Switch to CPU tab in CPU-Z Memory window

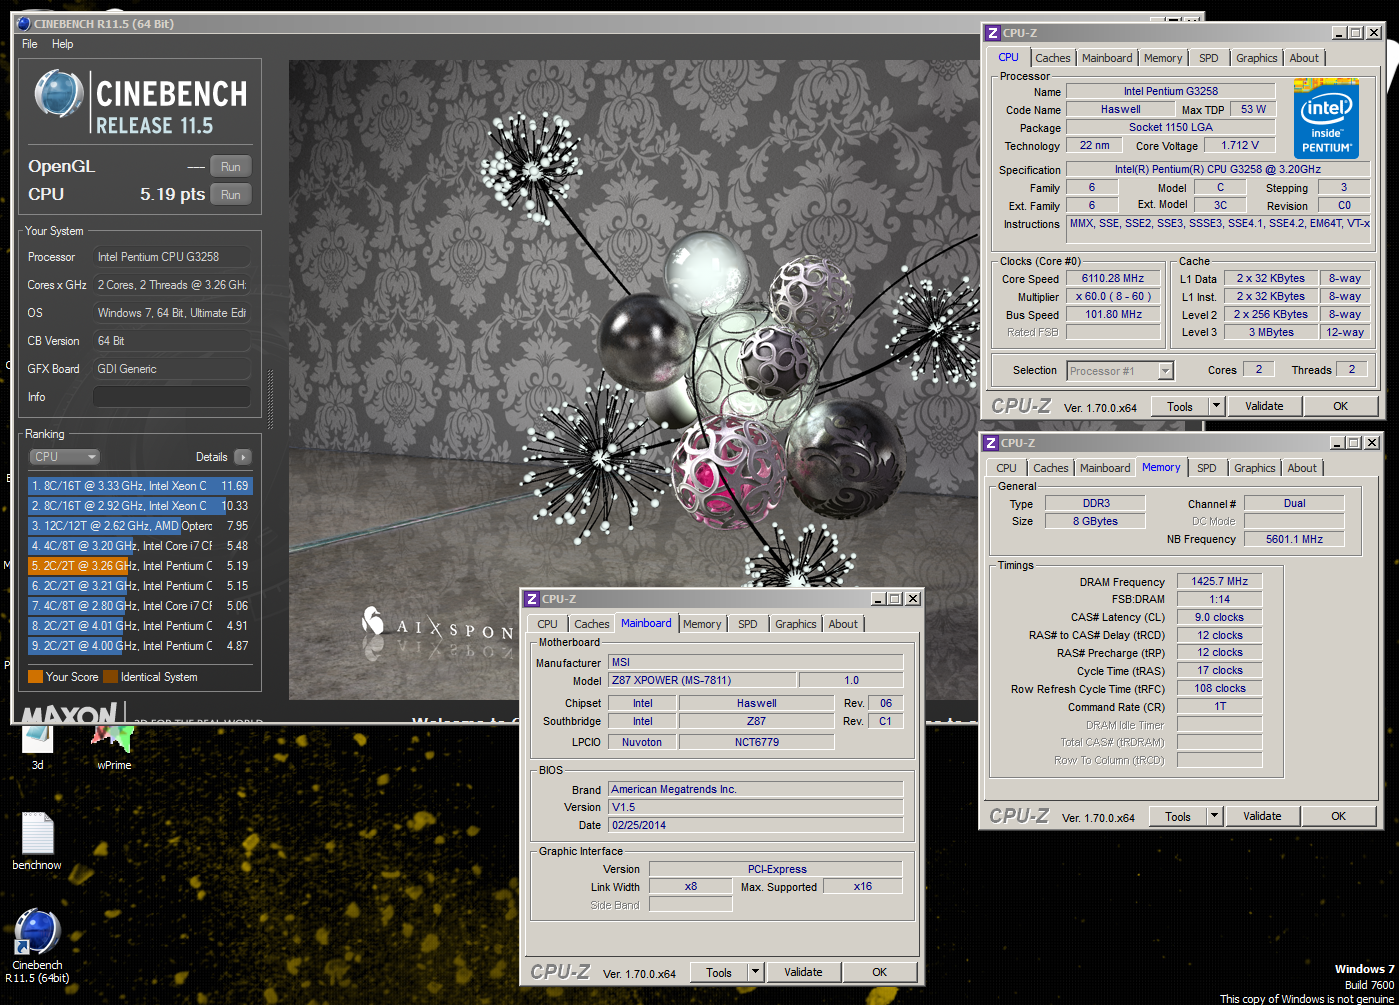pos(1006,468)
